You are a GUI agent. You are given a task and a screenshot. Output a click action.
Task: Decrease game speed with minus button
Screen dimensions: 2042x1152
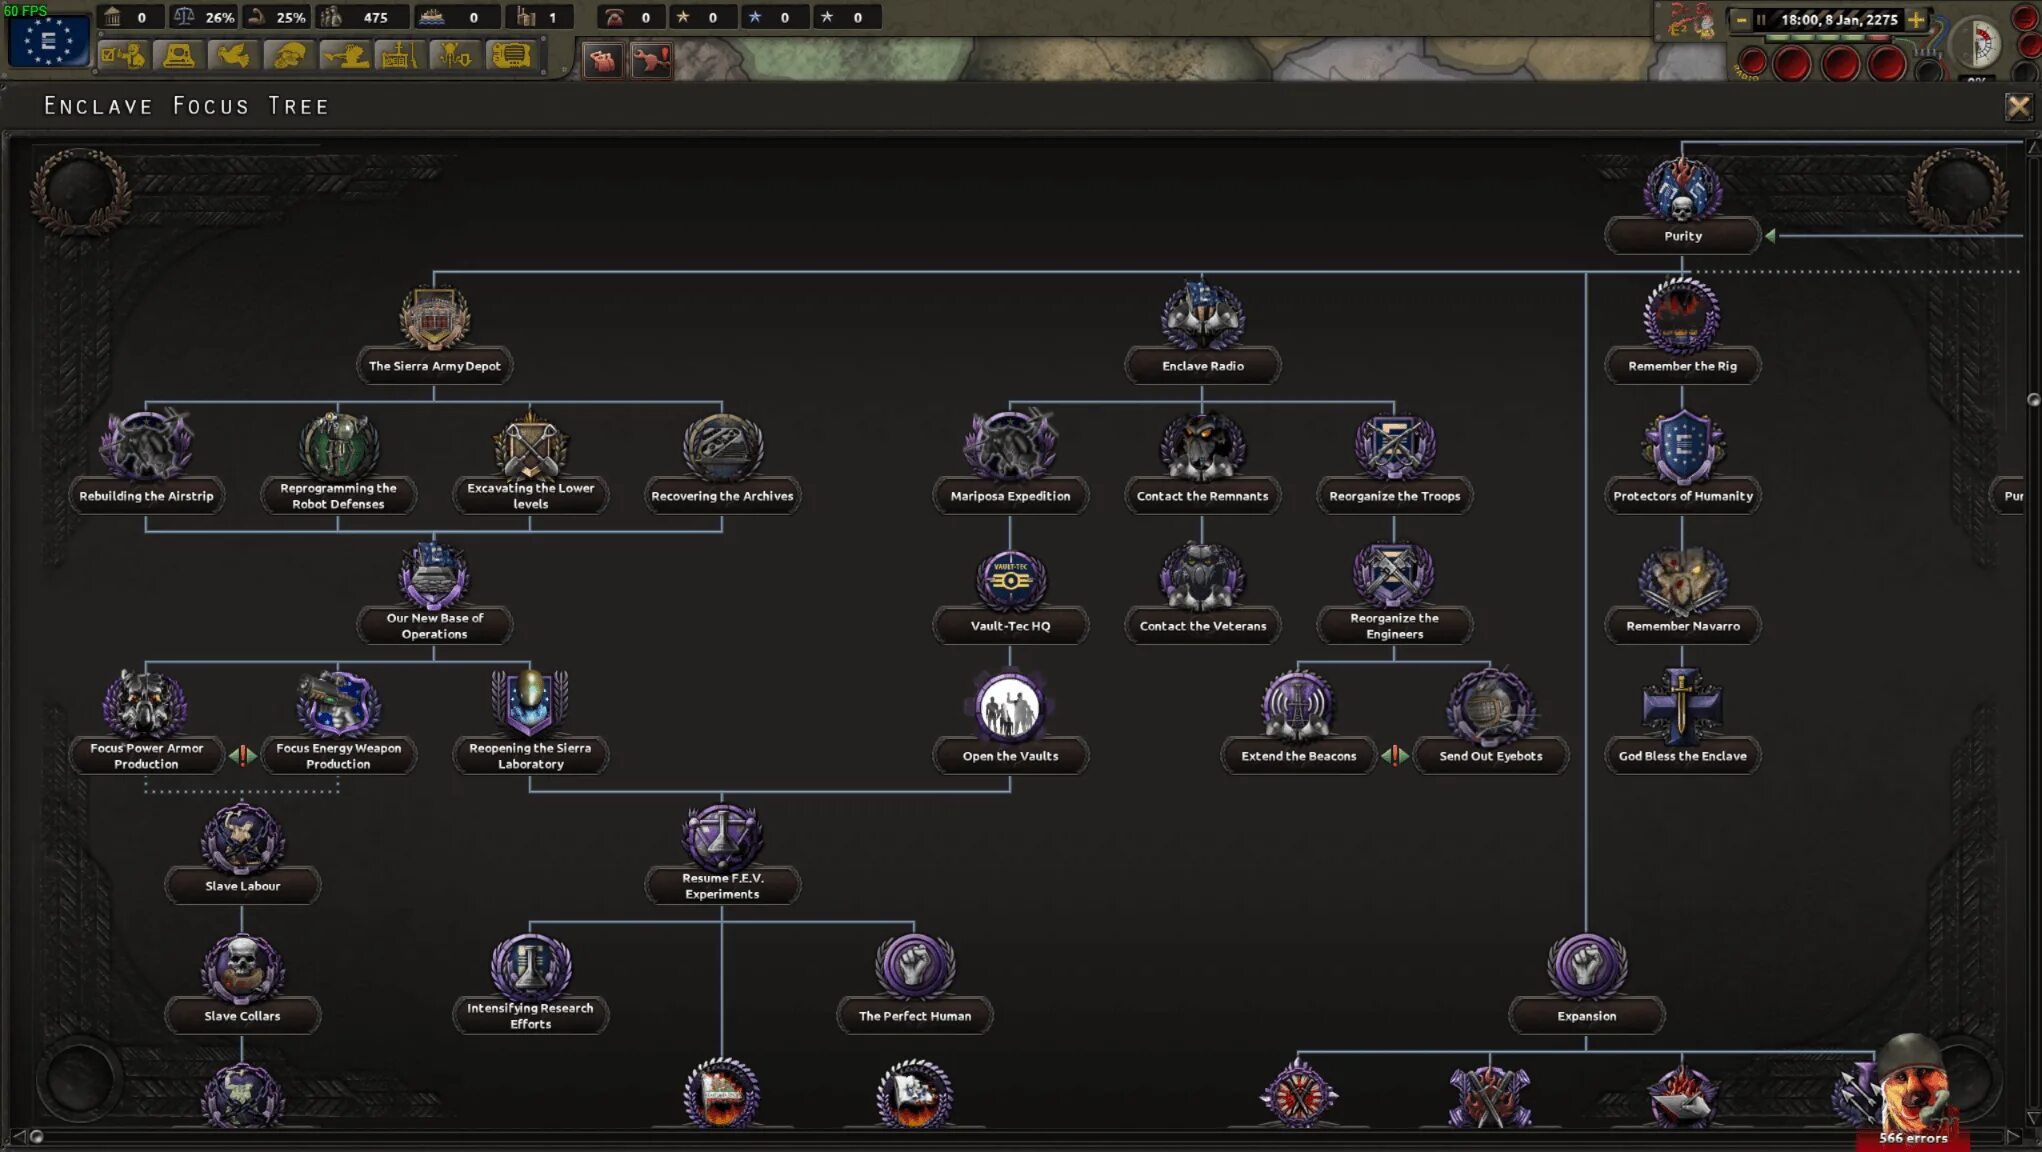pos(1741,19)
